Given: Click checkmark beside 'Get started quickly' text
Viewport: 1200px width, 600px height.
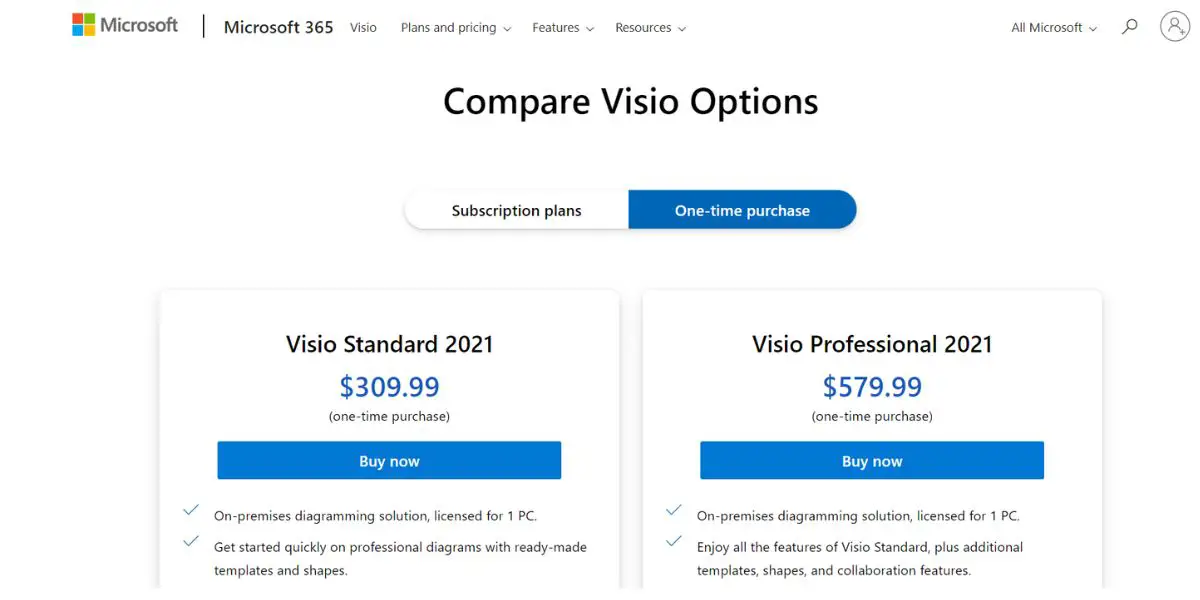Looking at the screenshot, I should point(190,541).
